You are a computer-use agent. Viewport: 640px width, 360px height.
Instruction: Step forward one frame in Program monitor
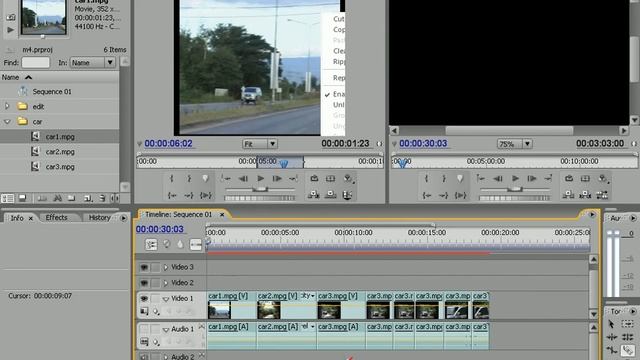click(532, 178)
